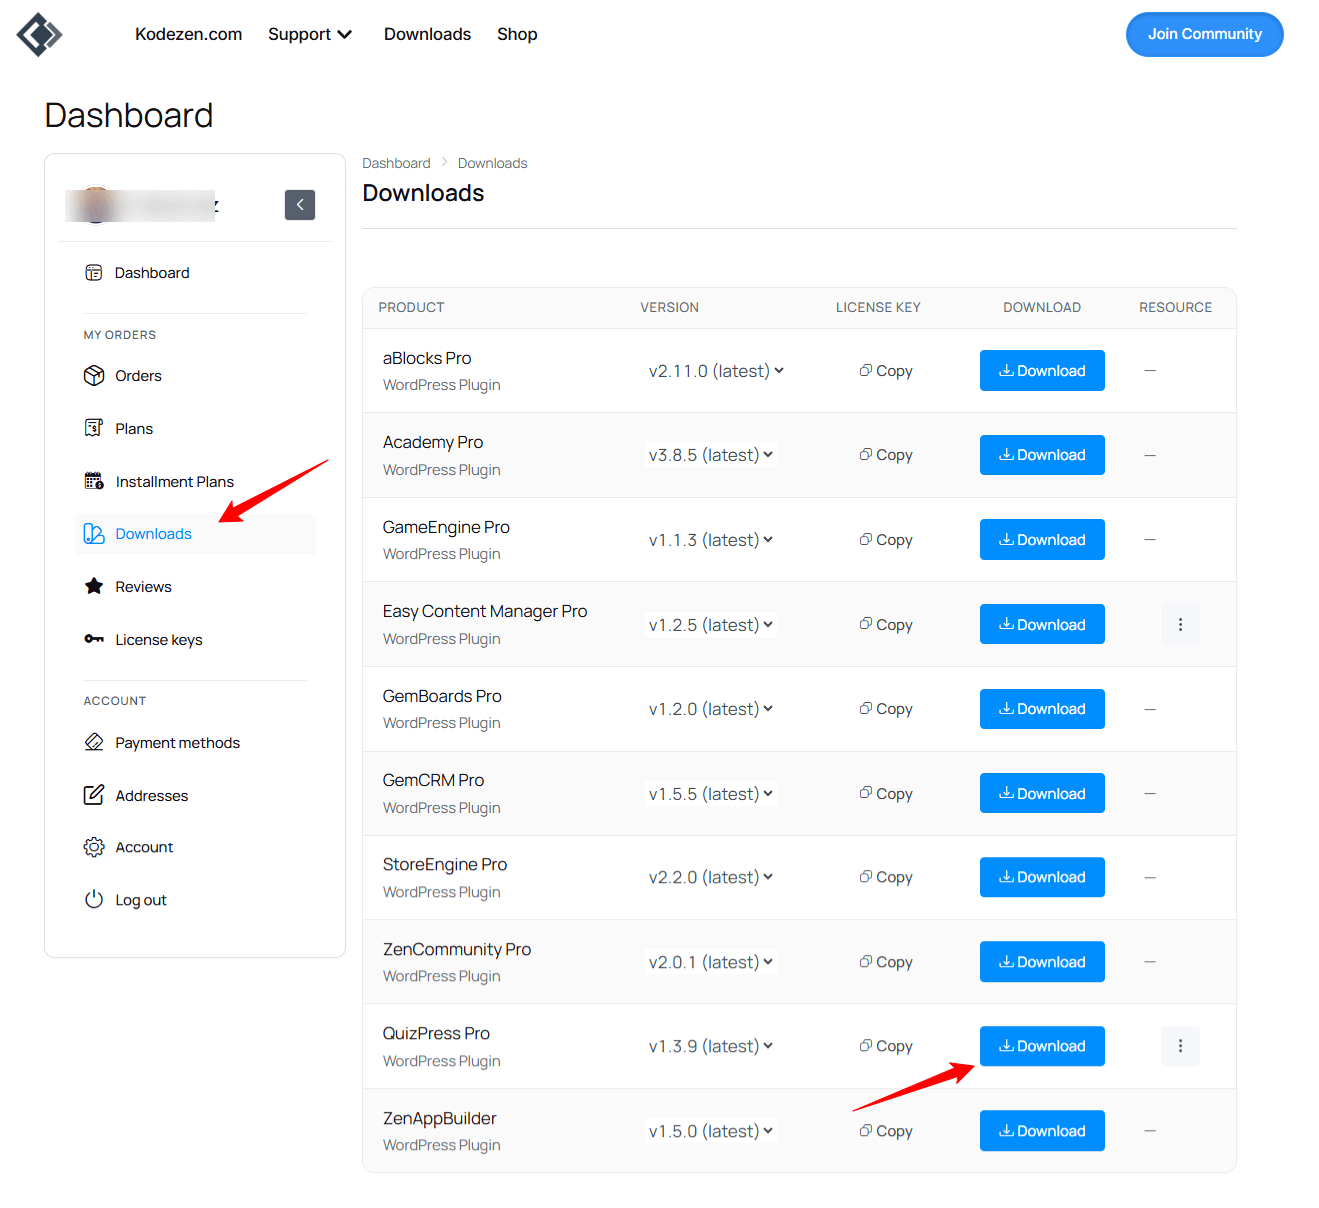Copy license key for ZenAppBuilder

click(886, 1131)
